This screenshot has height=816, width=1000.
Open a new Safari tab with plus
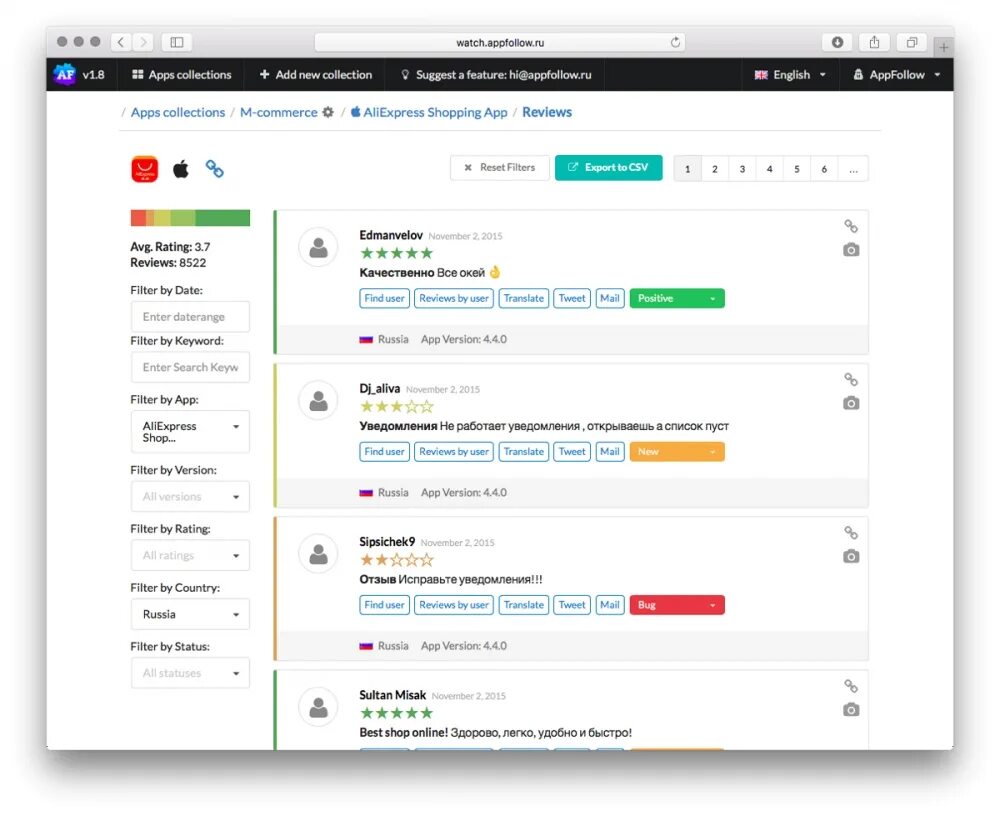pos(943,47)
